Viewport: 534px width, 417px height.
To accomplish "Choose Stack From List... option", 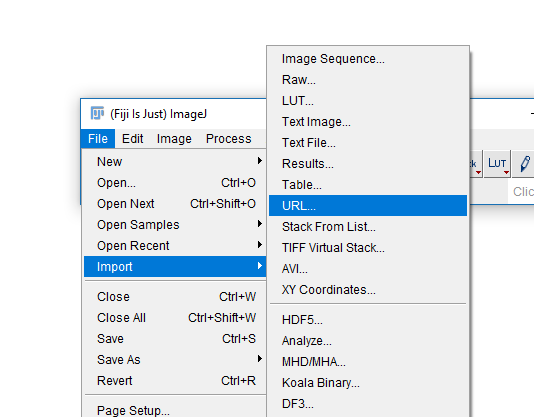I will pyautogui.click(x=368, y=227).
